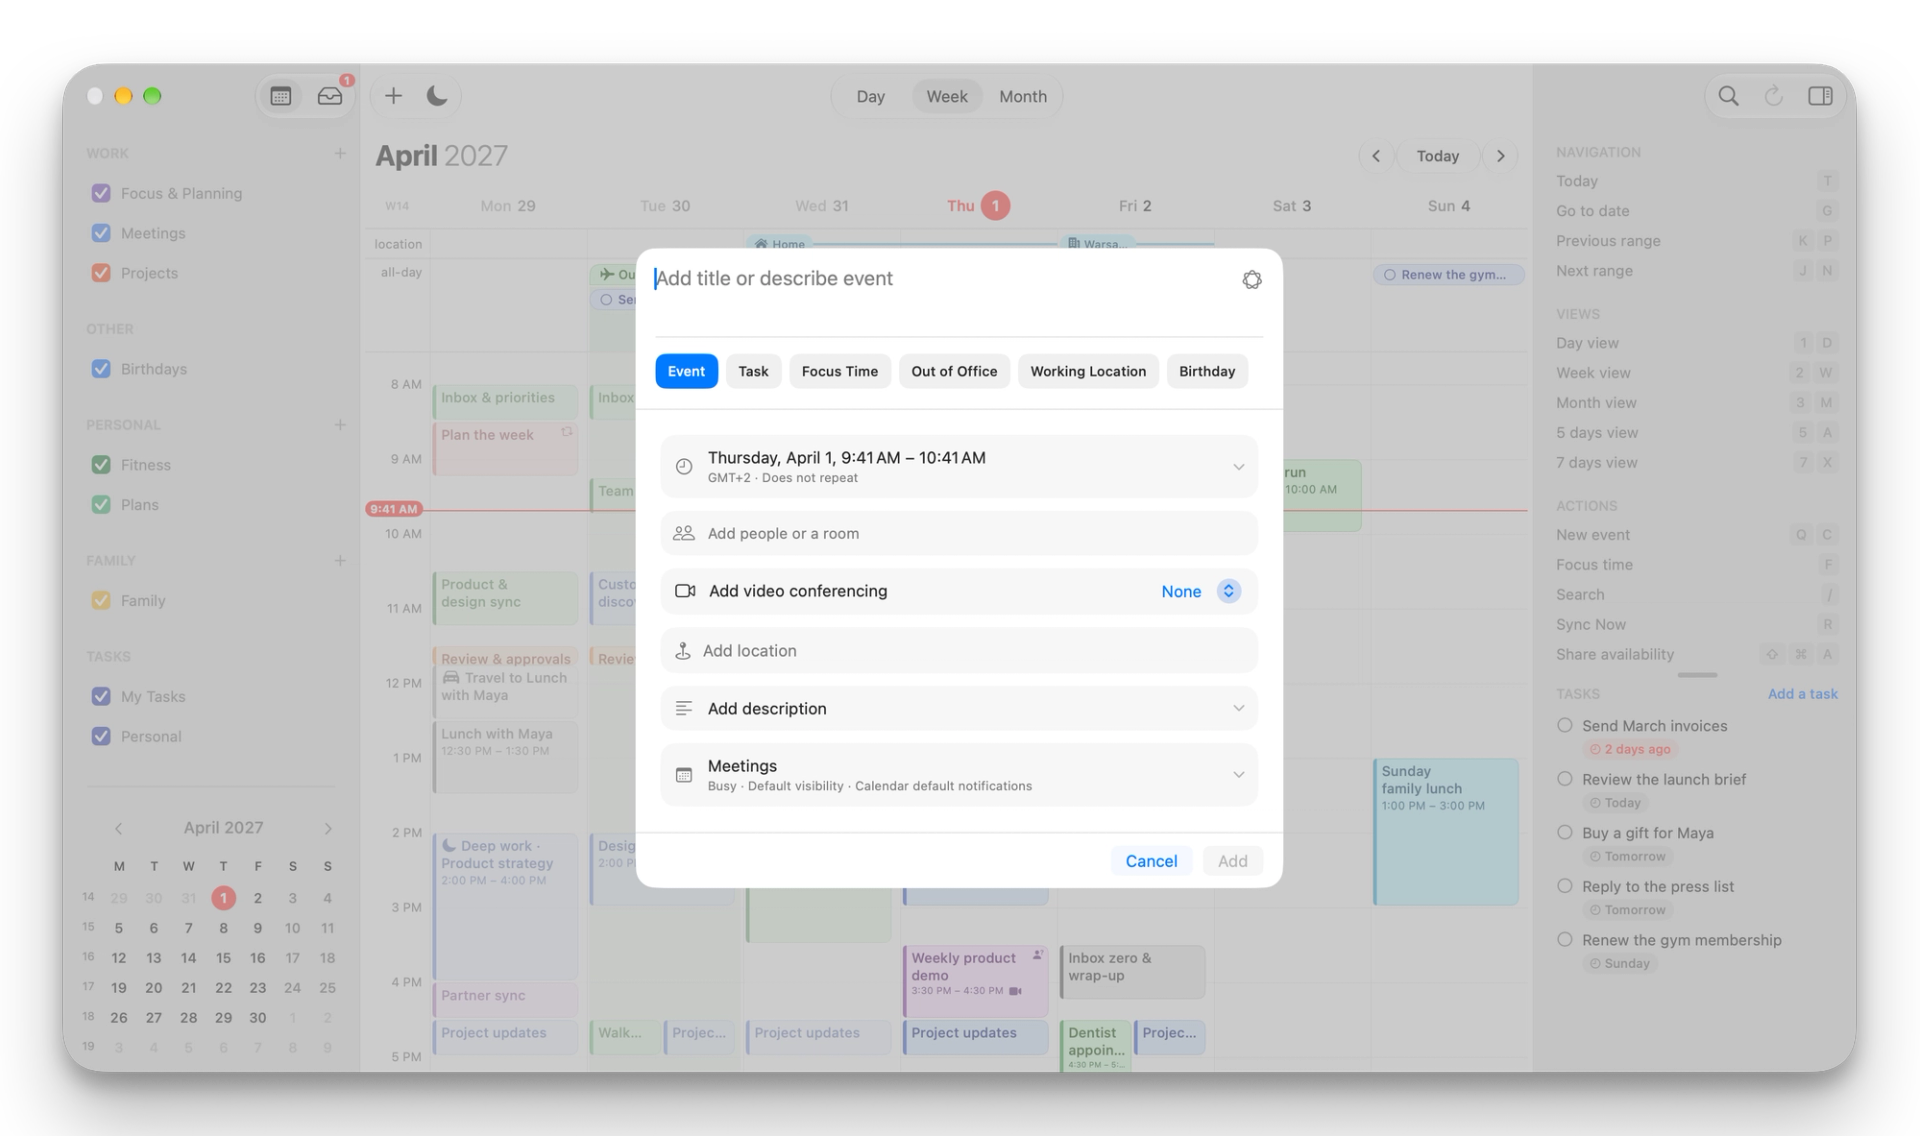1920x1136 pixels.
Task: Toggle the Projects calendar checkbox
Action: click(101, 273)
